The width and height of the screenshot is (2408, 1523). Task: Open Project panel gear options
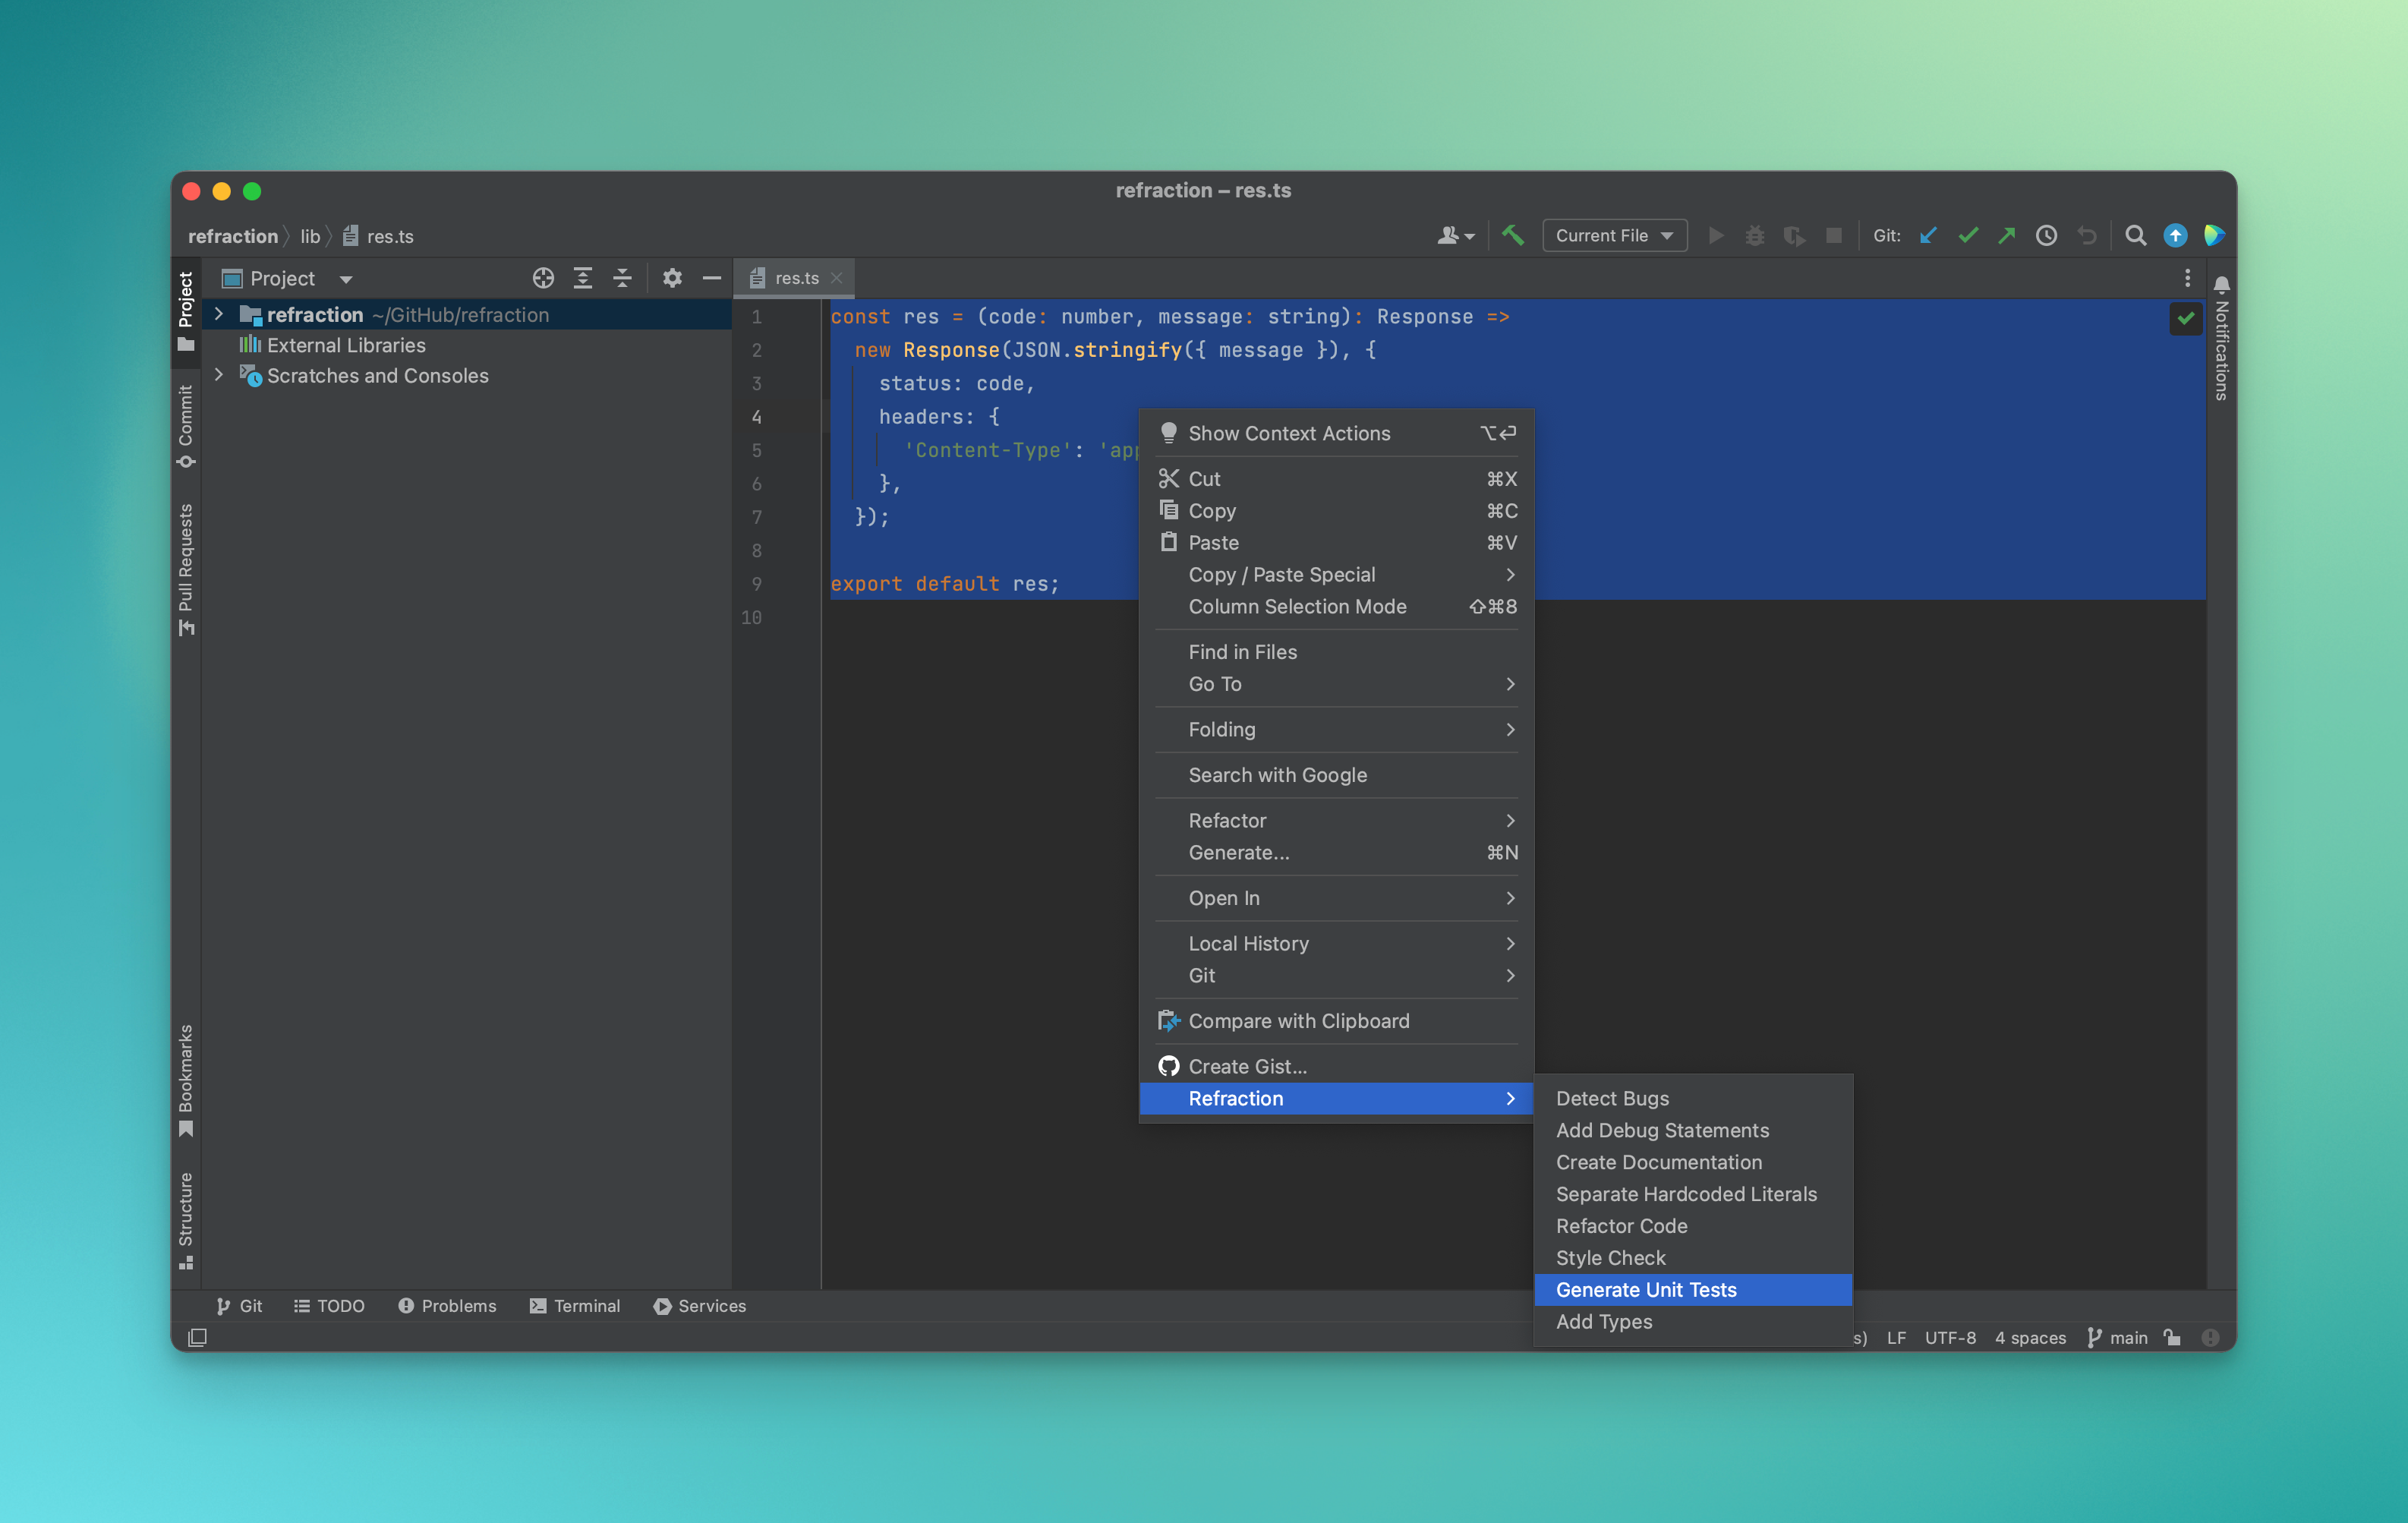pos(672,278)
